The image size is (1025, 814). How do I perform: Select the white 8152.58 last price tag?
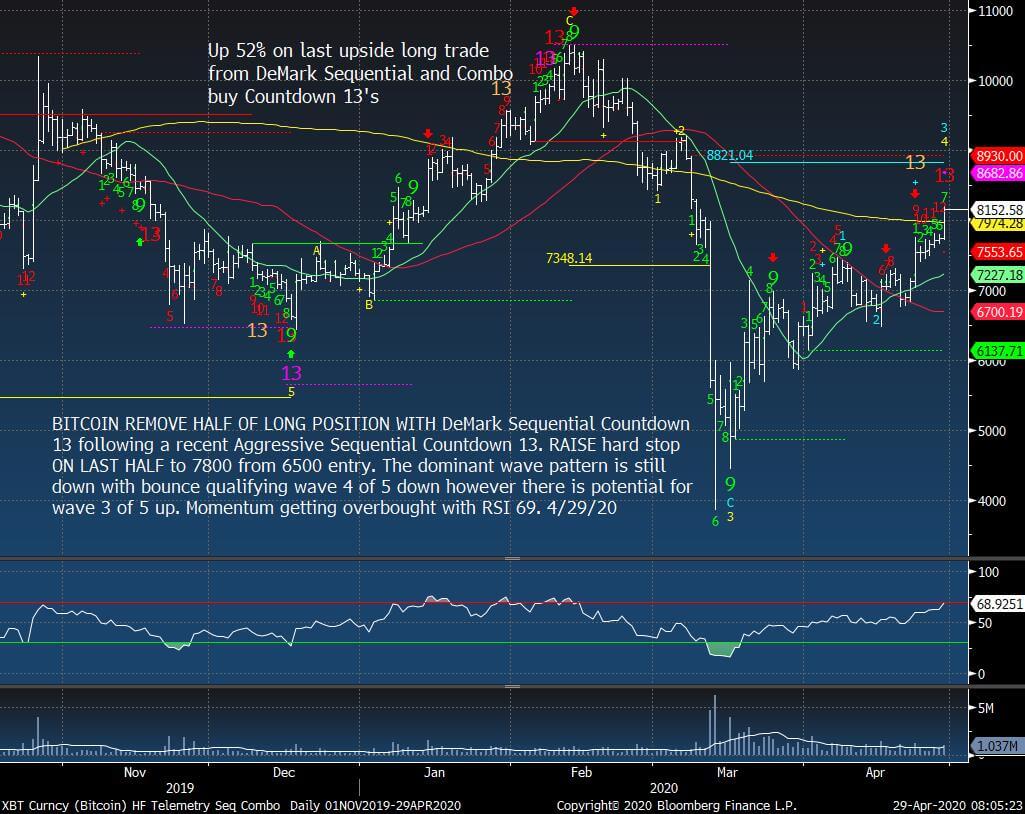pyautogui.click(x=998, y=209)
